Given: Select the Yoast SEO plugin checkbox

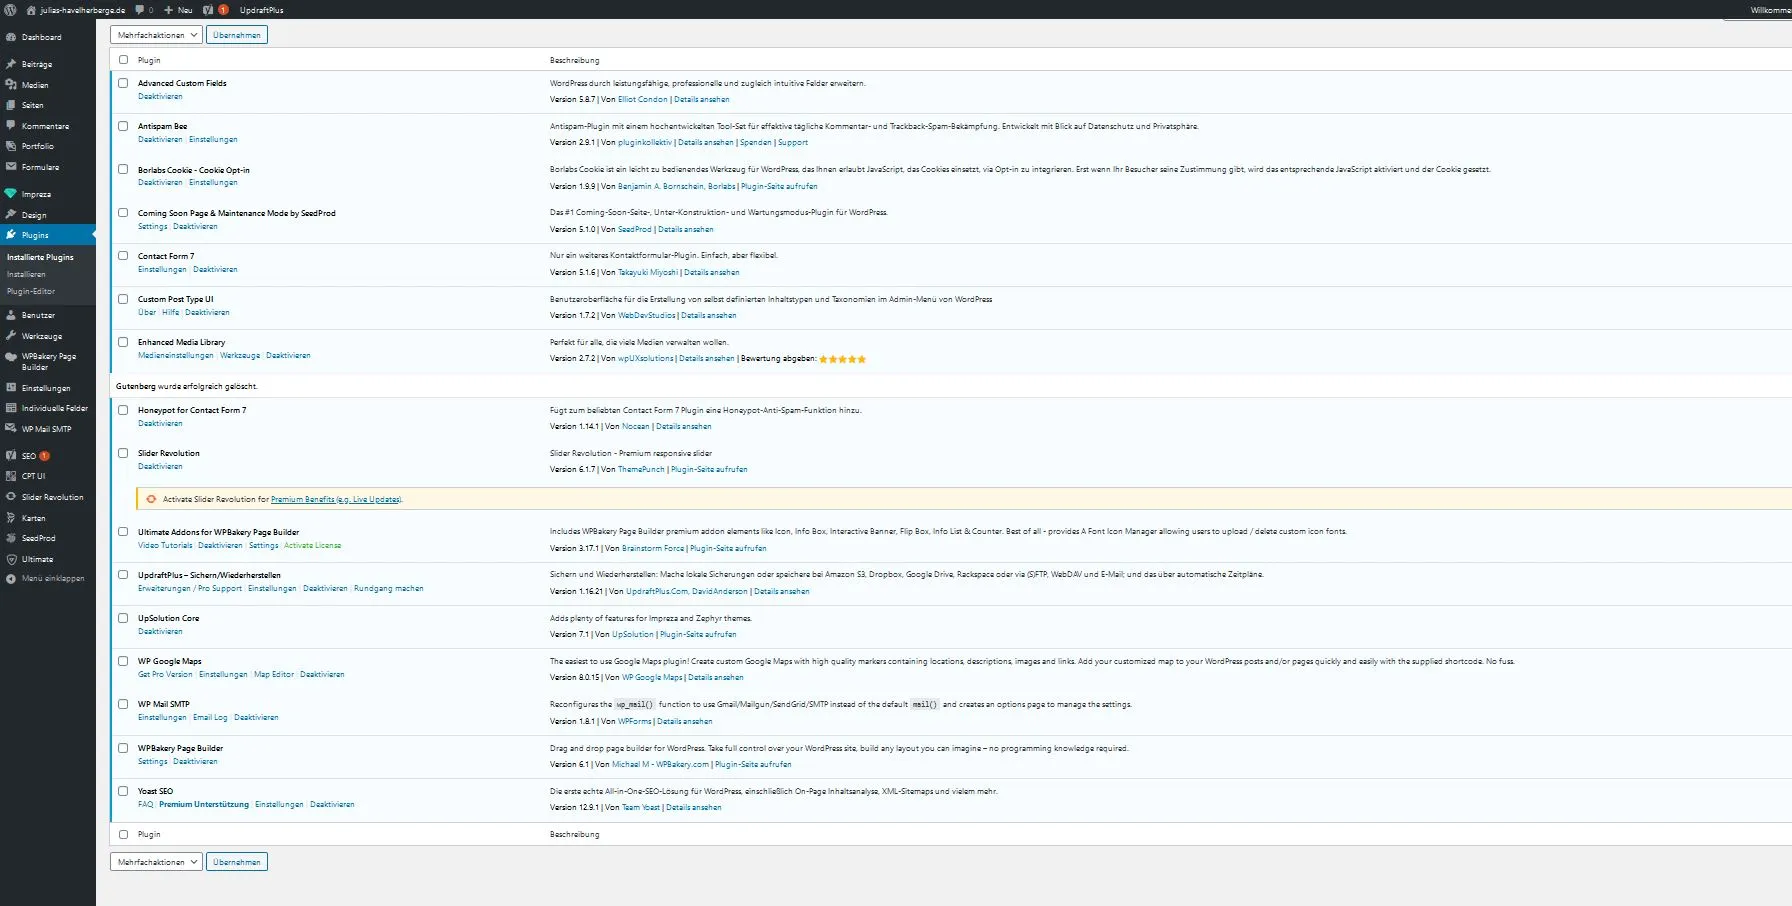Looking at the screenshot, I should coord(123,791).
